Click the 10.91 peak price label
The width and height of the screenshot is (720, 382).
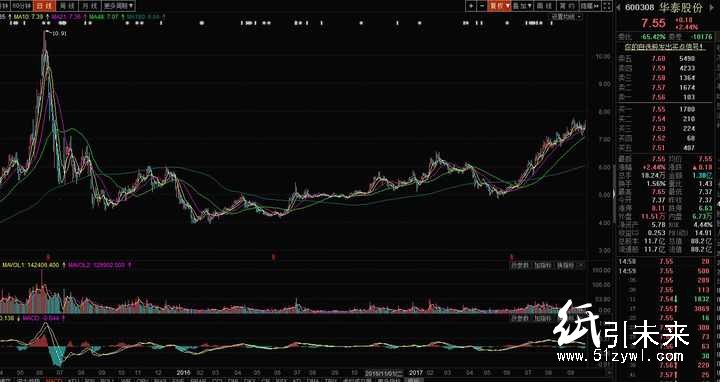point(59,34)
